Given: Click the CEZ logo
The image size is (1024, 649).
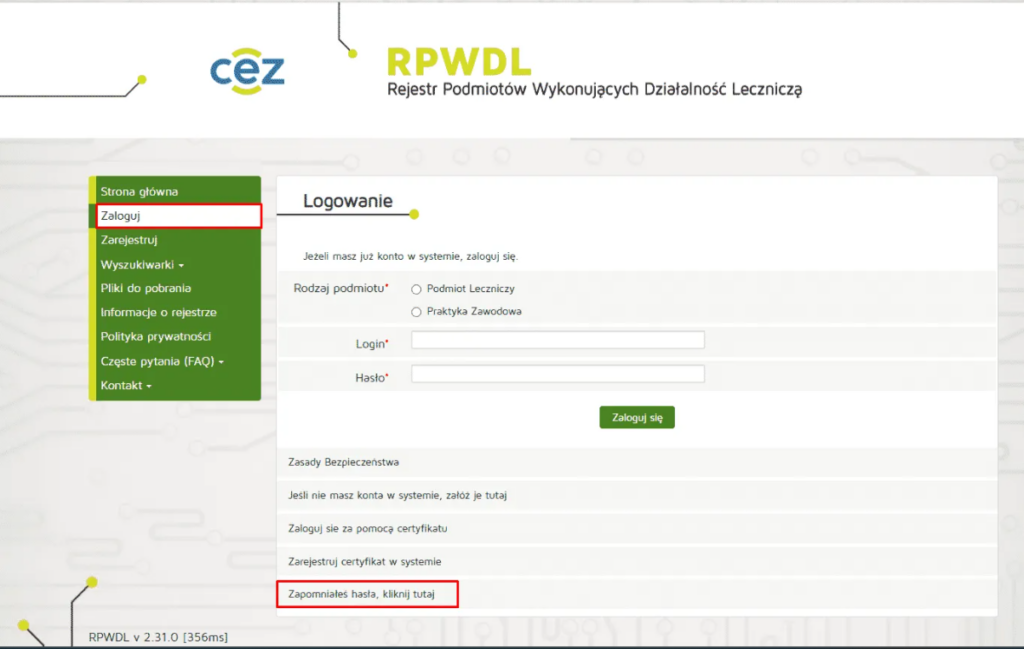Looking at the screenshot, I should pos(247,70).
